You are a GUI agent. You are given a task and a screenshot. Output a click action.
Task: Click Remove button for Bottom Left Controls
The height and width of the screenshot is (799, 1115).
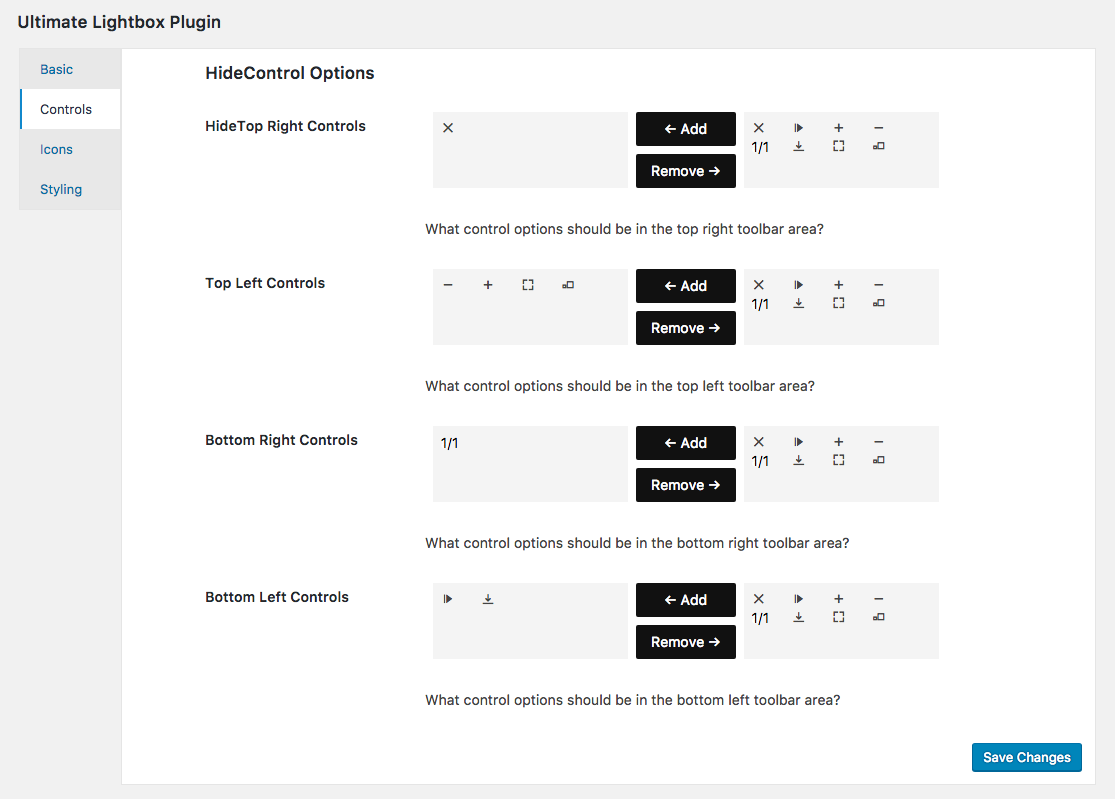[x=685, y=642]
